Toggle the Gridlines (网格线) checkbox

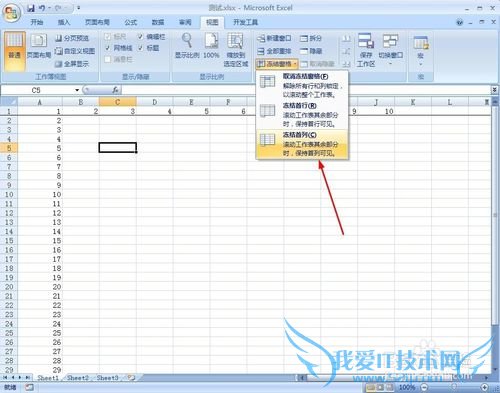coord(107,48)
